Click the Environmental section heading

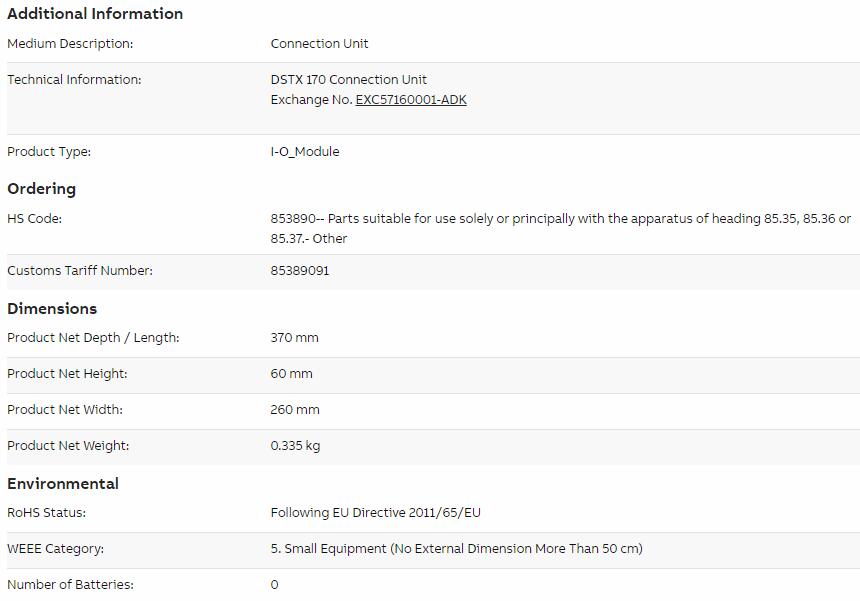pos(63,484)
